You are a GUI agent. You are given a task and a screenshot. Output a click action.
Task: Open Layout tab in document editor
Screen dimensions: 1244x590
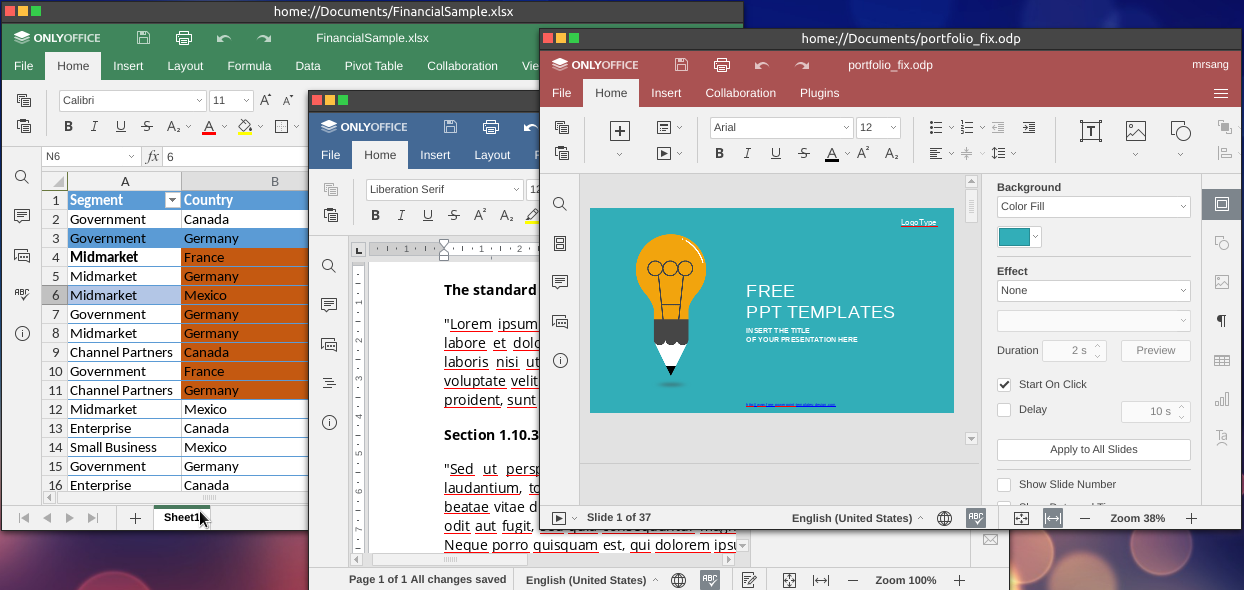[492, 155]
